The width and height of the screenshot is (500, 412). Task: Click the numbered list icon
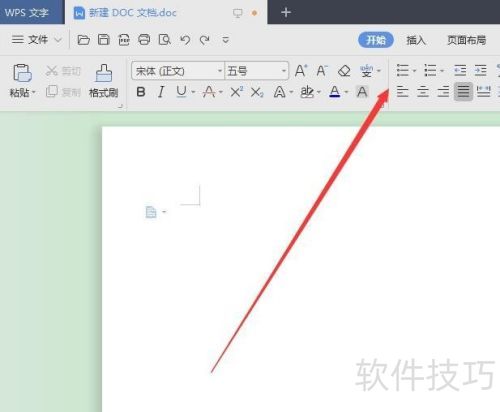click(x=430, y=71)
